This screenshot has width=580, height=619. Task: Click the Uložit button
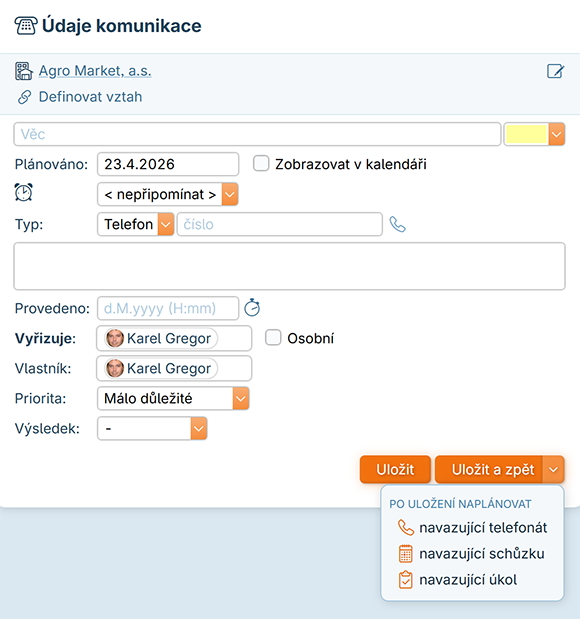395,469
